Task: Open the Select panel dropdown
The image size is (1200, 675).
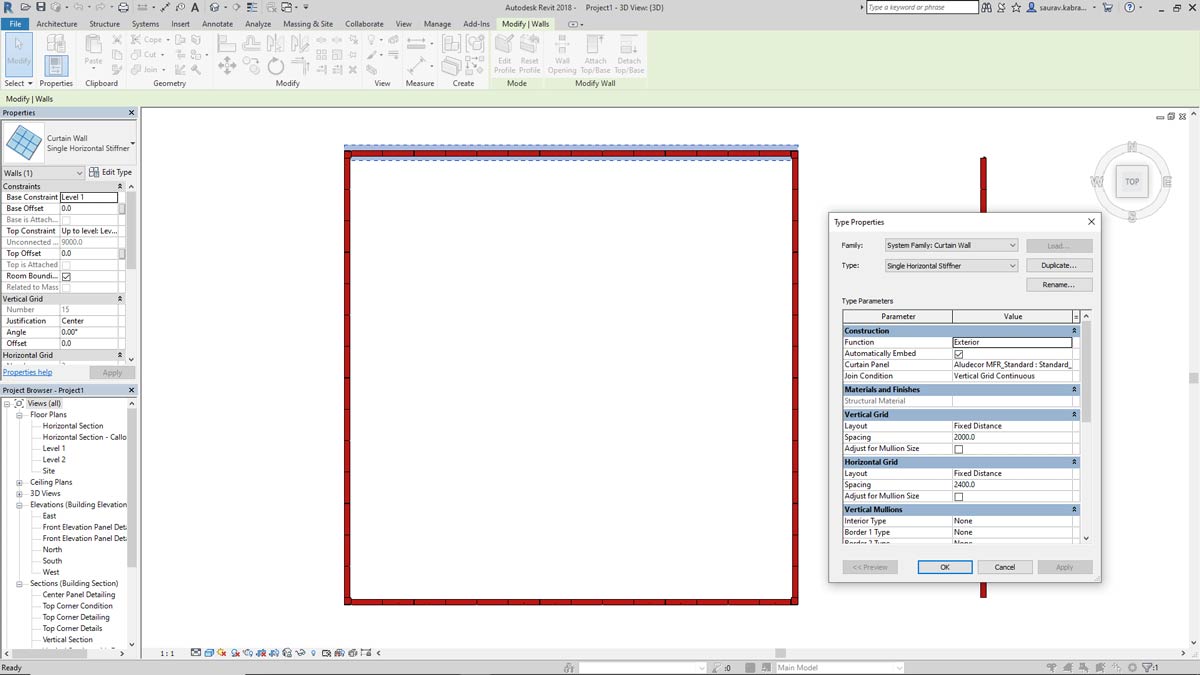Action: tap(18, 84)
